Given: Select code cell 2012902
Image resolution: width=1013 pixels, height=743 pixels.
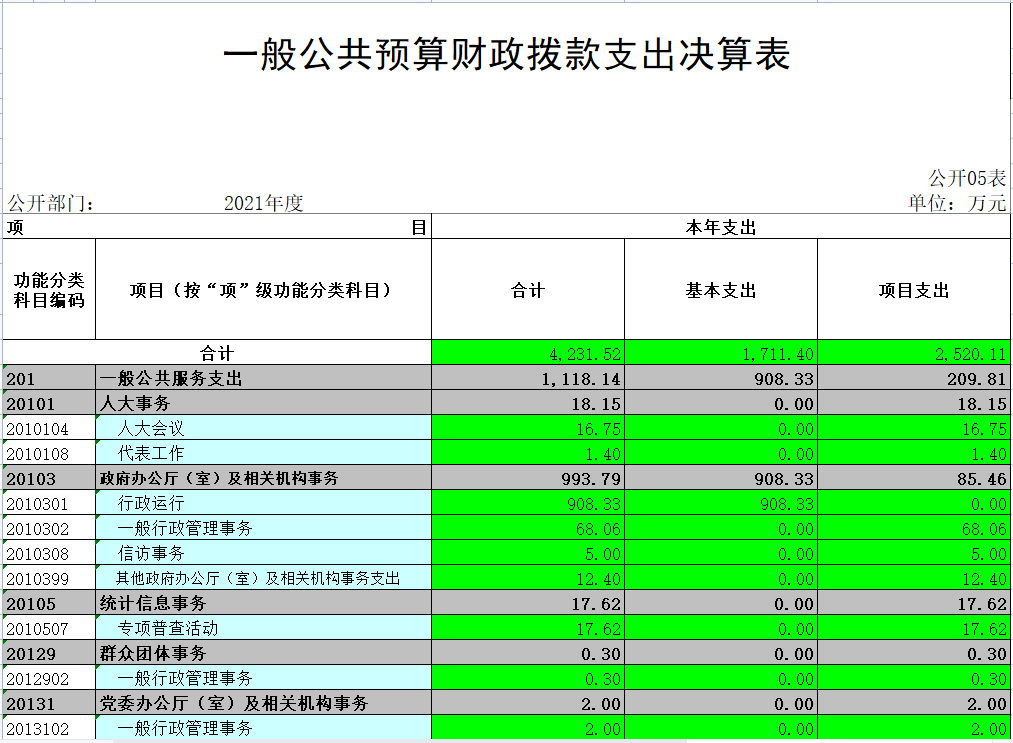Looking at the screenshot, I should tap(49, 678).
